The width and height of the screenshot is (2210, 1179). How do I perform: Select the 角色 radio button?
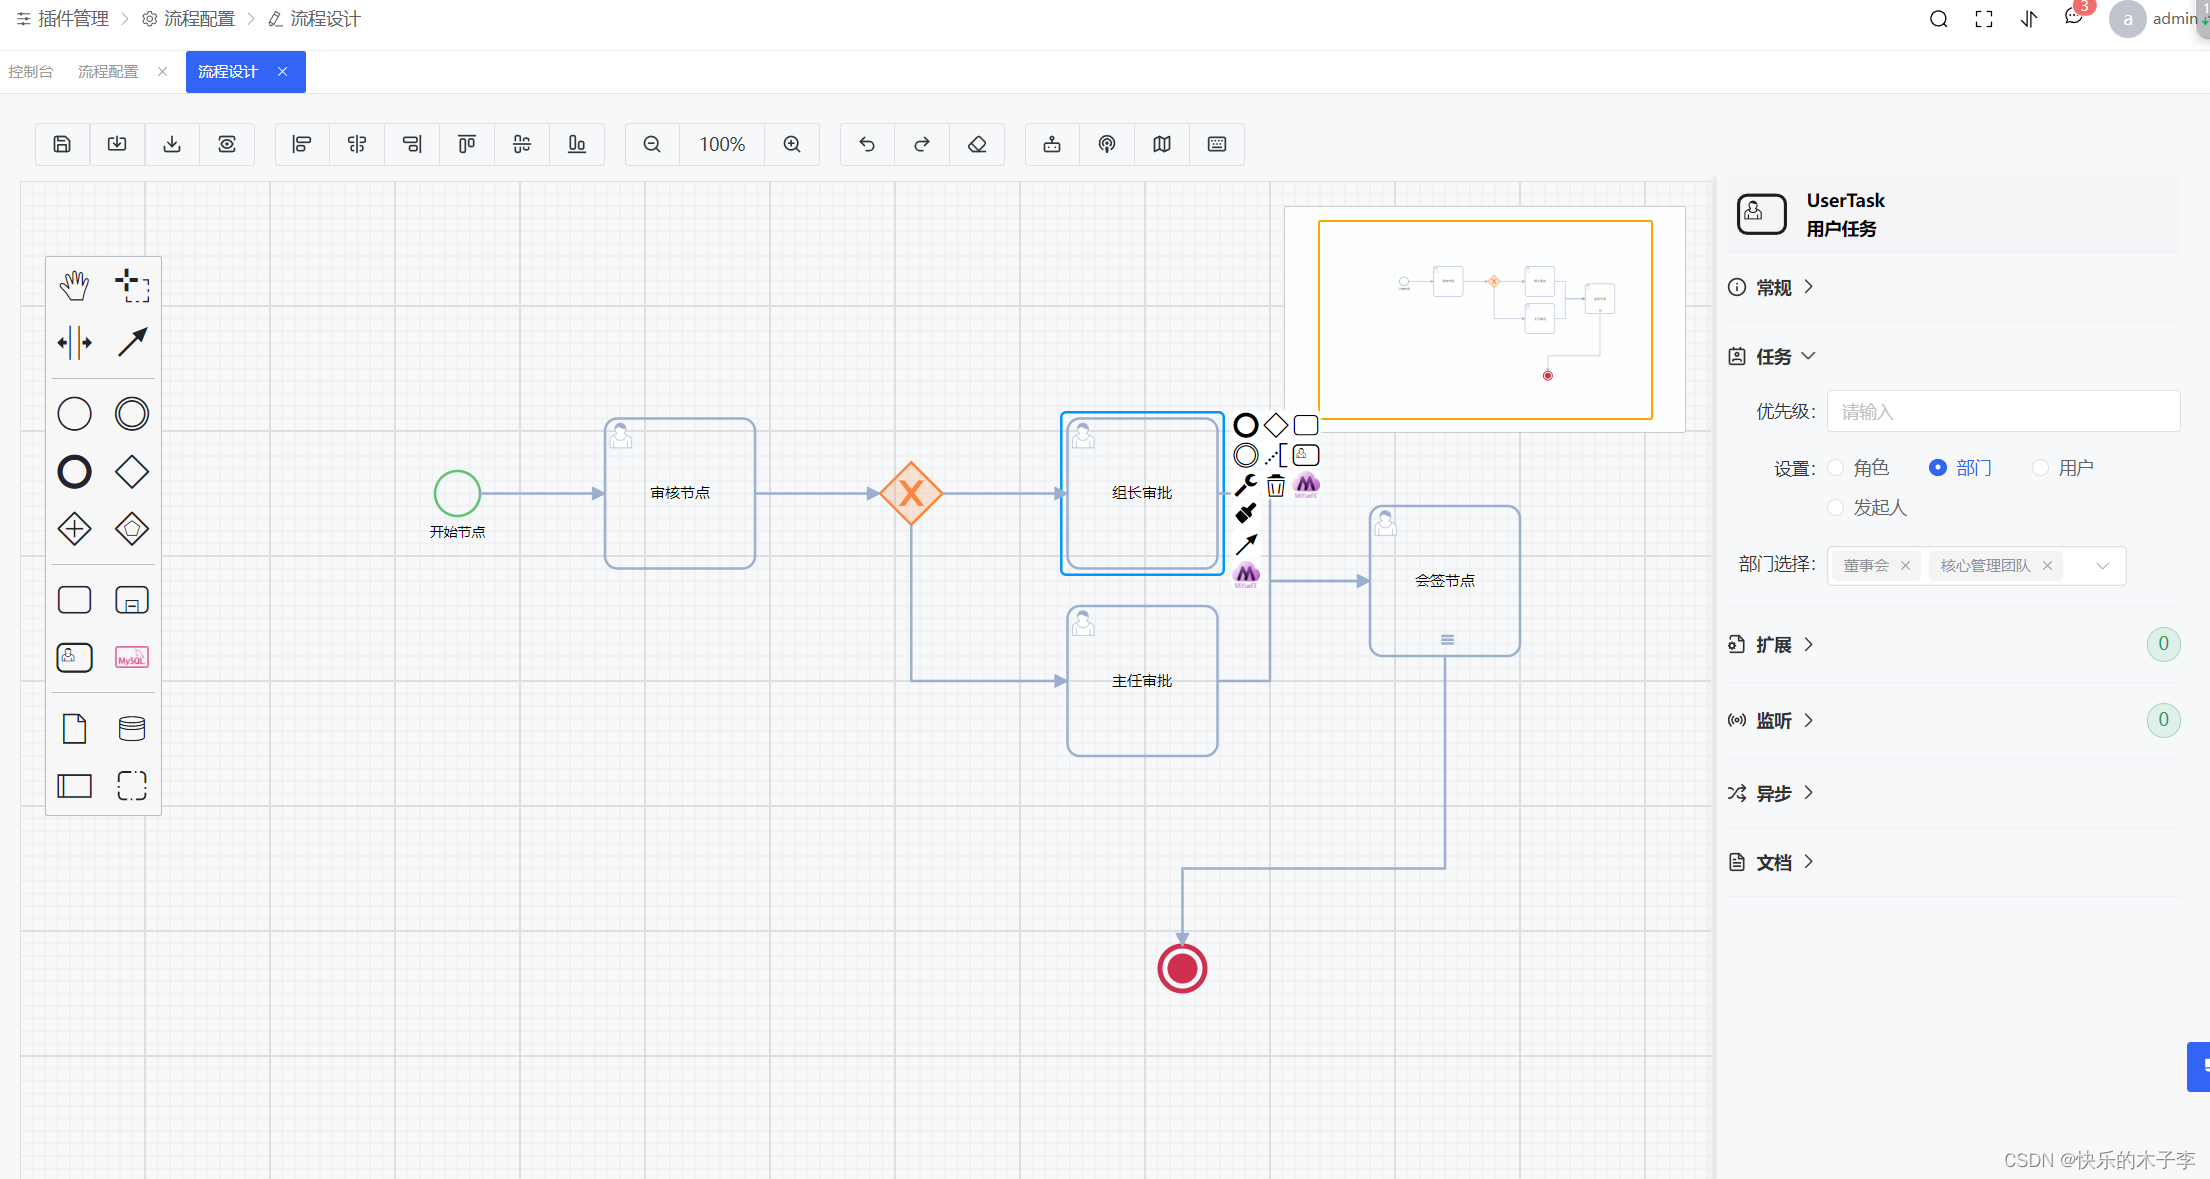(x=1836, y=467)
